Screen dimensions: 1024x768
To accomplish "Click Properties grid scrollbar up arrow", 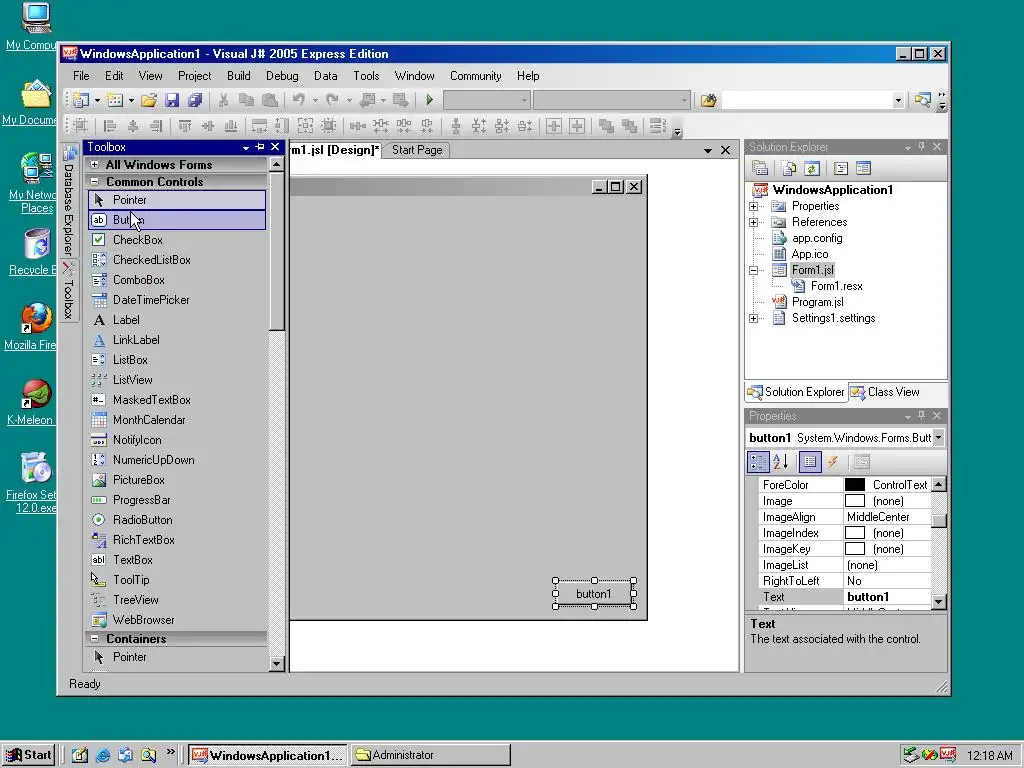I will (938, 485).
